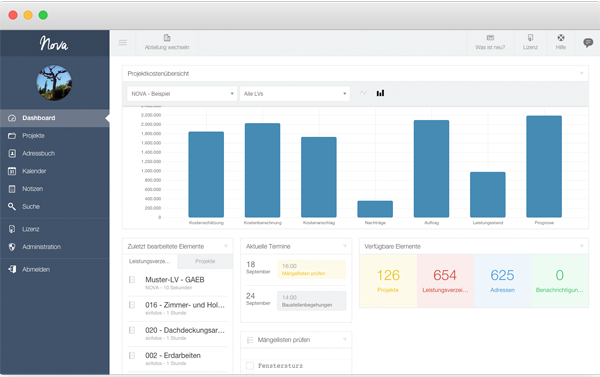Collapse the Projektkostenübersicht panel chevron
The image size is (600, 377).
582,73
